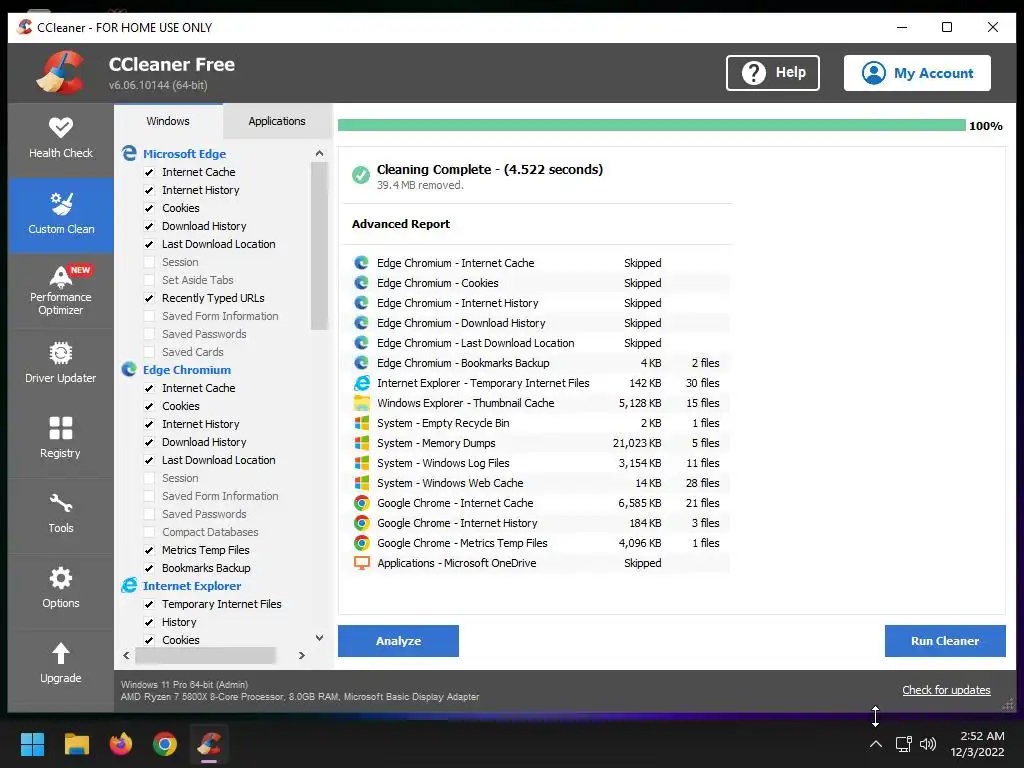Click scroll up arrow in cleaning list

click(x=319, y=153)
